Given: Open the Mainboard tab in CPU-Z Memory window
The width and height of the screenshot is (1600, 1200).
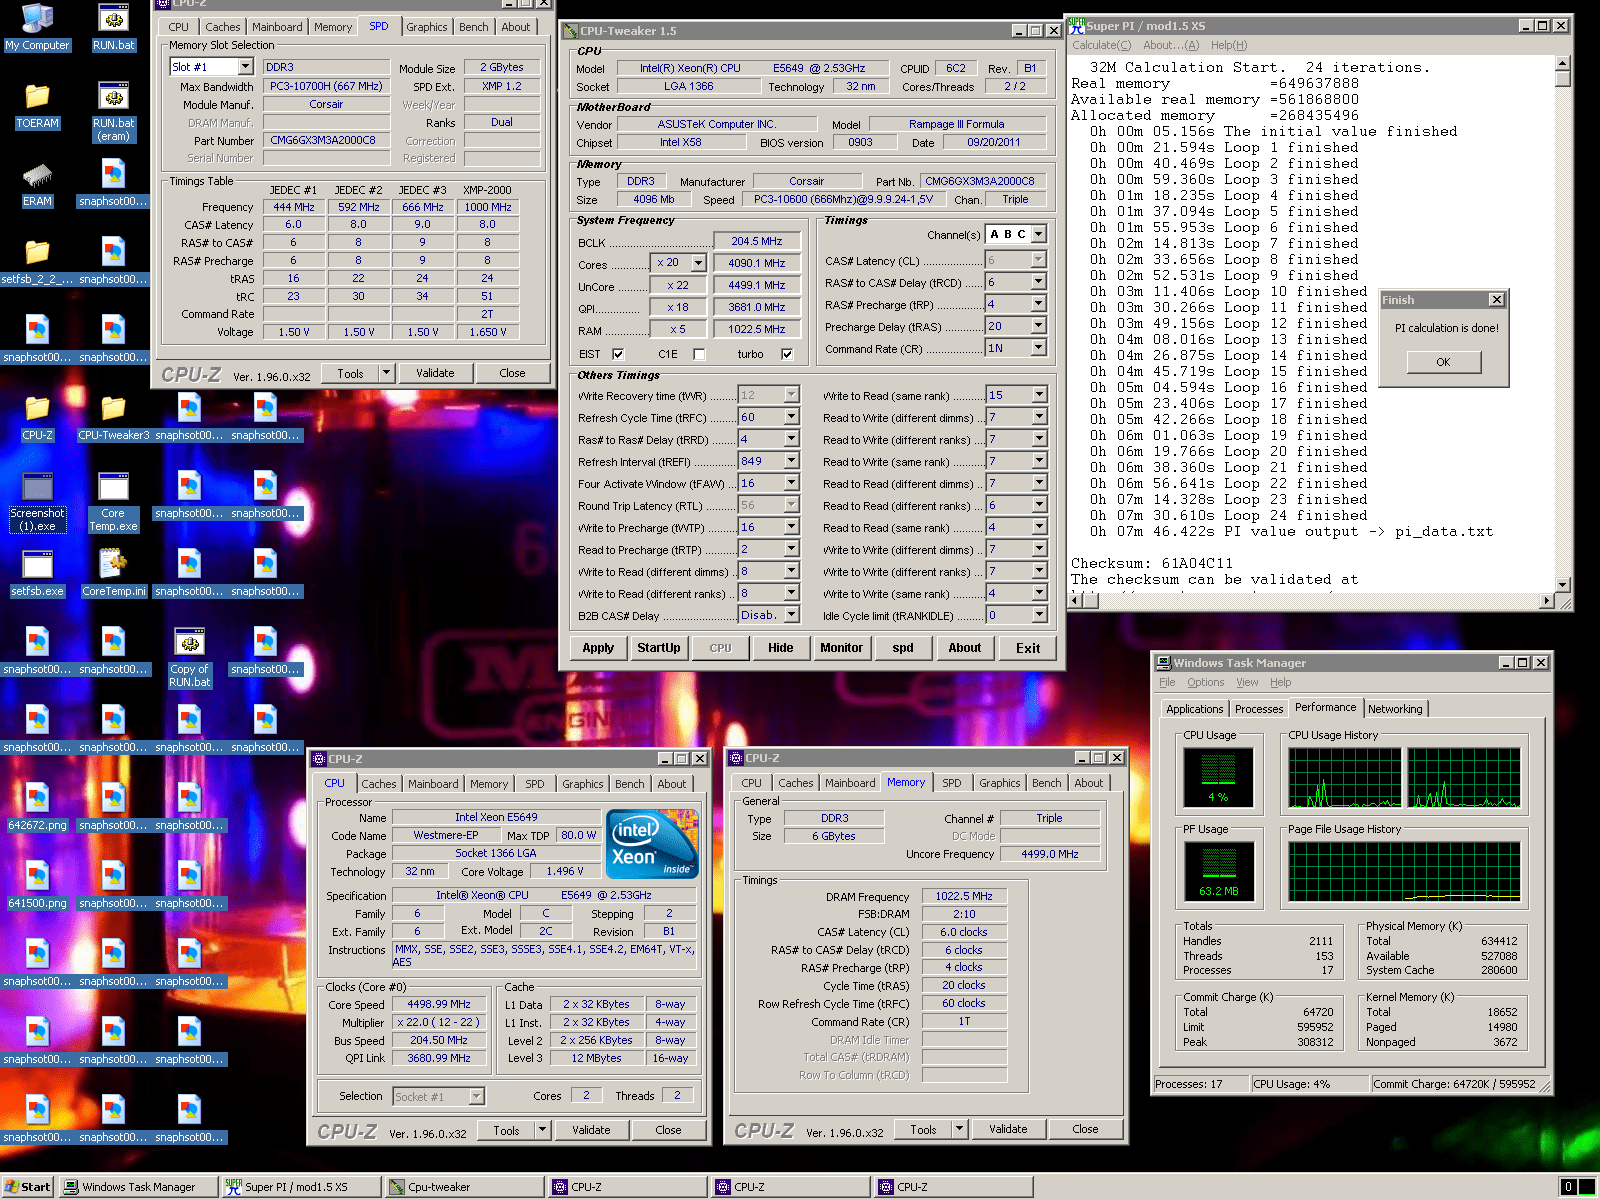Looking at the screenshot, I should 850,783.
